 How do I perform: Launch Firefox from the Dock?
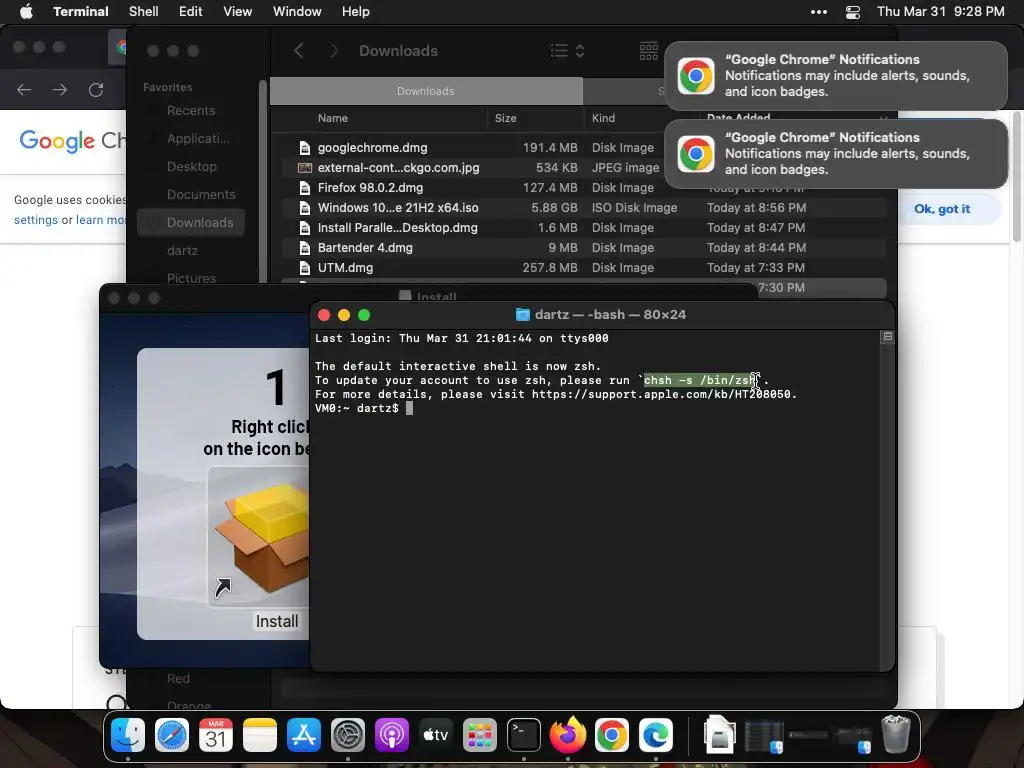pyautogui.click(x=568, y=735)
